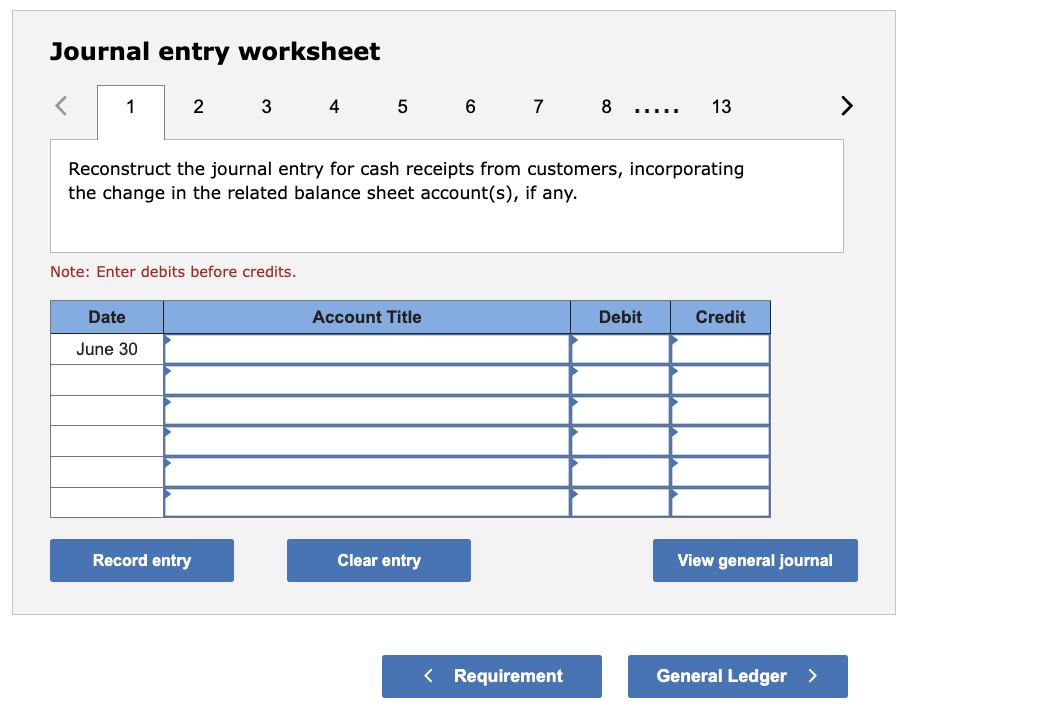The height and width of the screenshot is (712, 1044).
Task: Open Account Title dropdown in June 30 row
Action: coord(367,349)
